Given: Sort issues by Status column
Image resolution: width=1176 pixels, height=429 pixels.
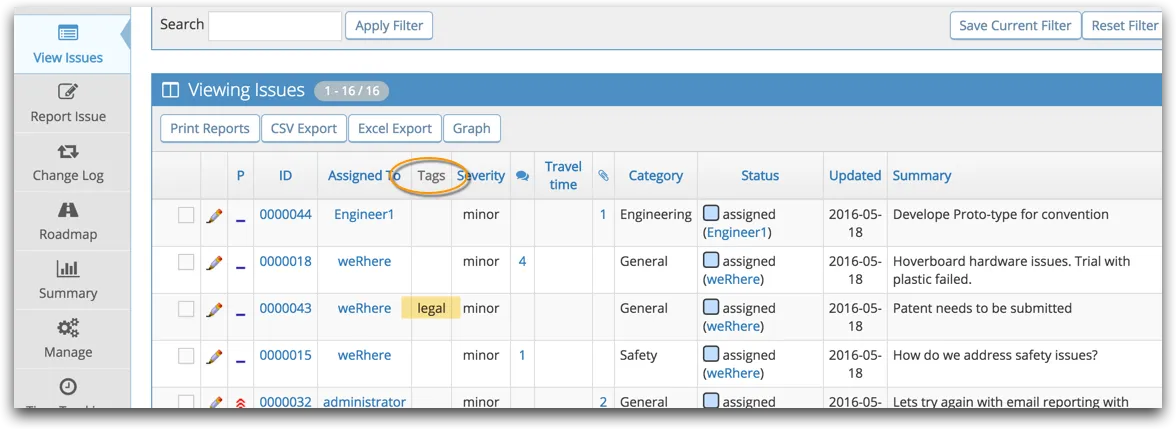Looking at the screenshot, I should pos(760,176).
